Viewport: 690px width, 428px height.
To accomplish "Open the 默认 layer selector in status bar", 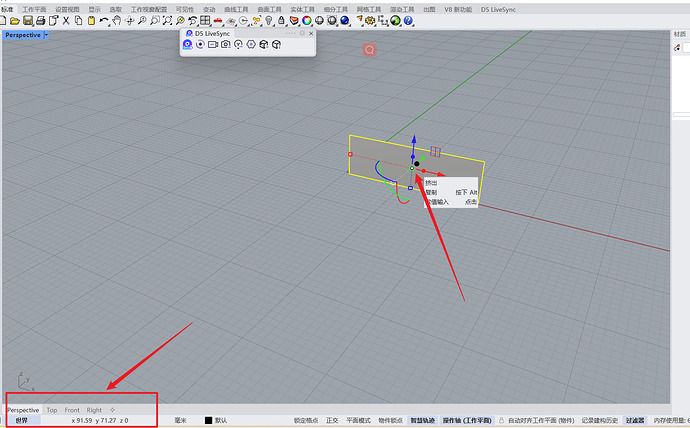I will [220, 421].
